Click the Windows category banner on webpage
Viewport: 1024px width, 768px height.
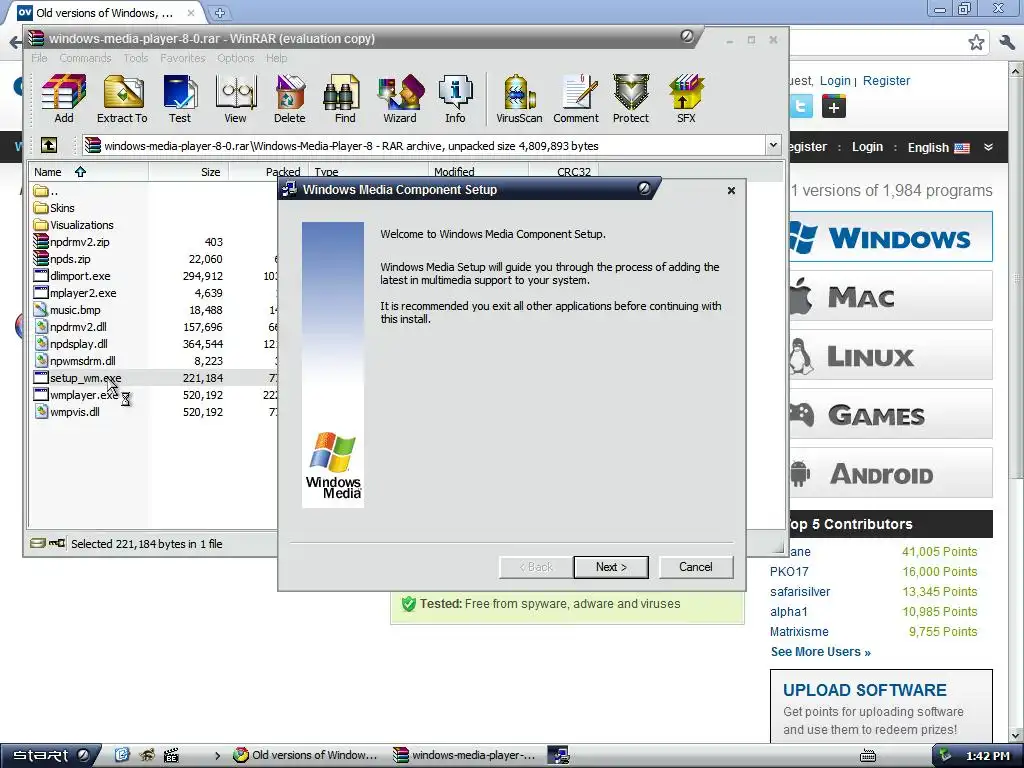pyautogui.click(x=891, y=237)
